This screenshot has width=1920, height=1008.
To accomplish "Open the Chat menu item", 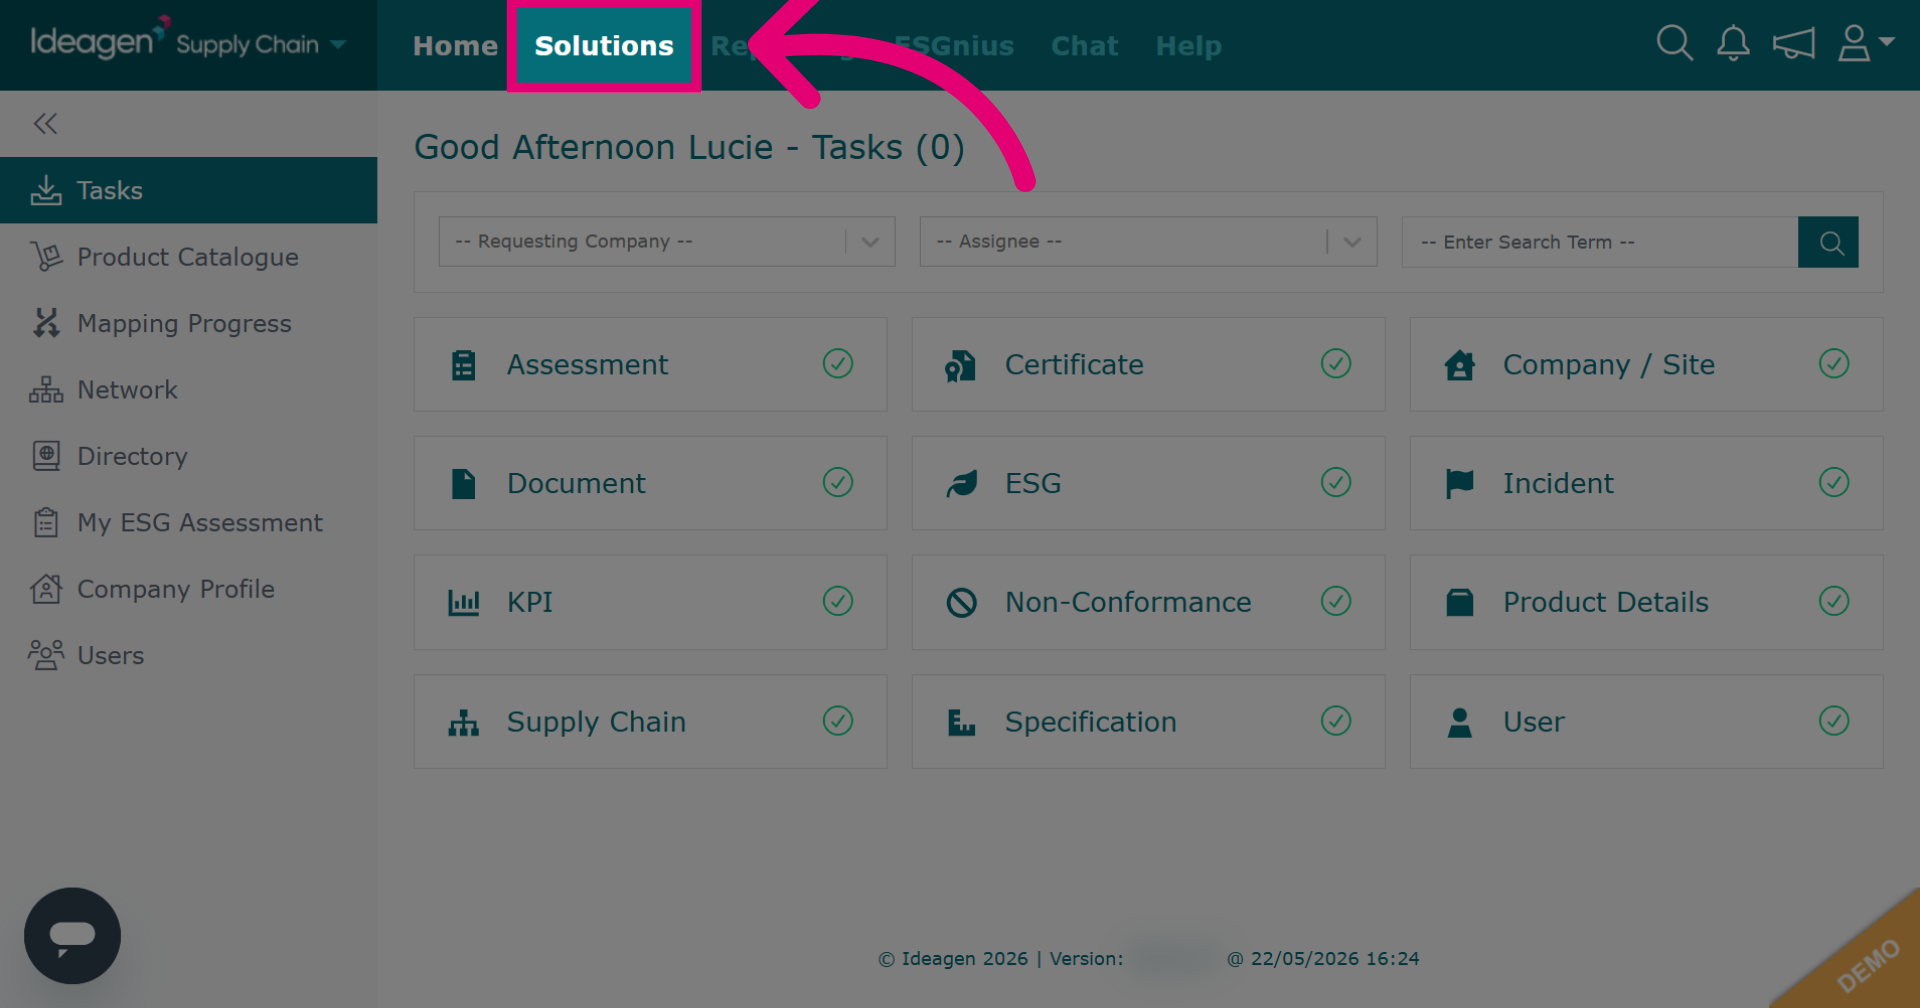I will pos(1084,46).
